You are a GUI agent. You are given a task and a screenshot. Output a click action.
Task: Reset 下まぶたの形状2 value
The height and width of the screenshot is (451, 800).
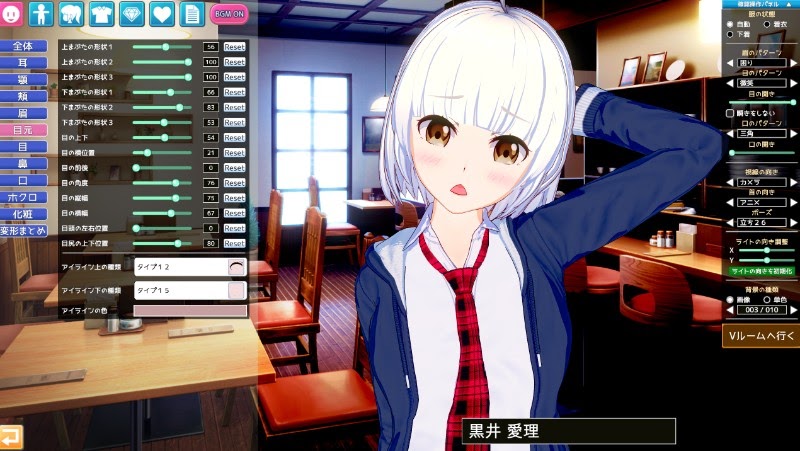(235, 108)
